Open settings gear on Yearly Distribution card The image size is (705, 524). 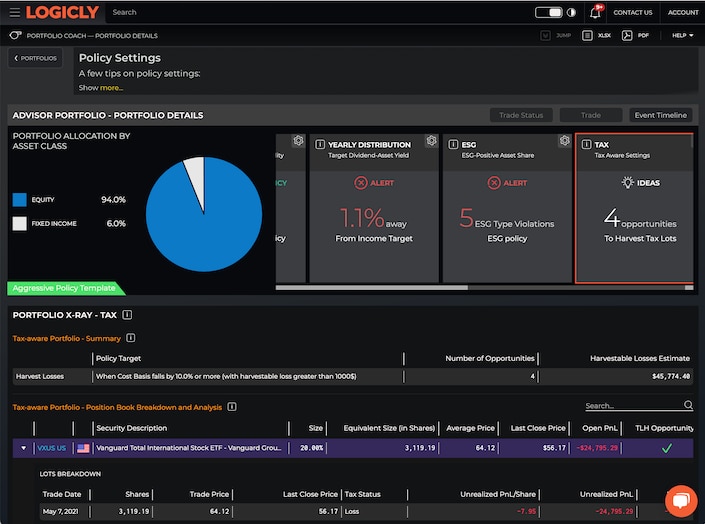431,142
